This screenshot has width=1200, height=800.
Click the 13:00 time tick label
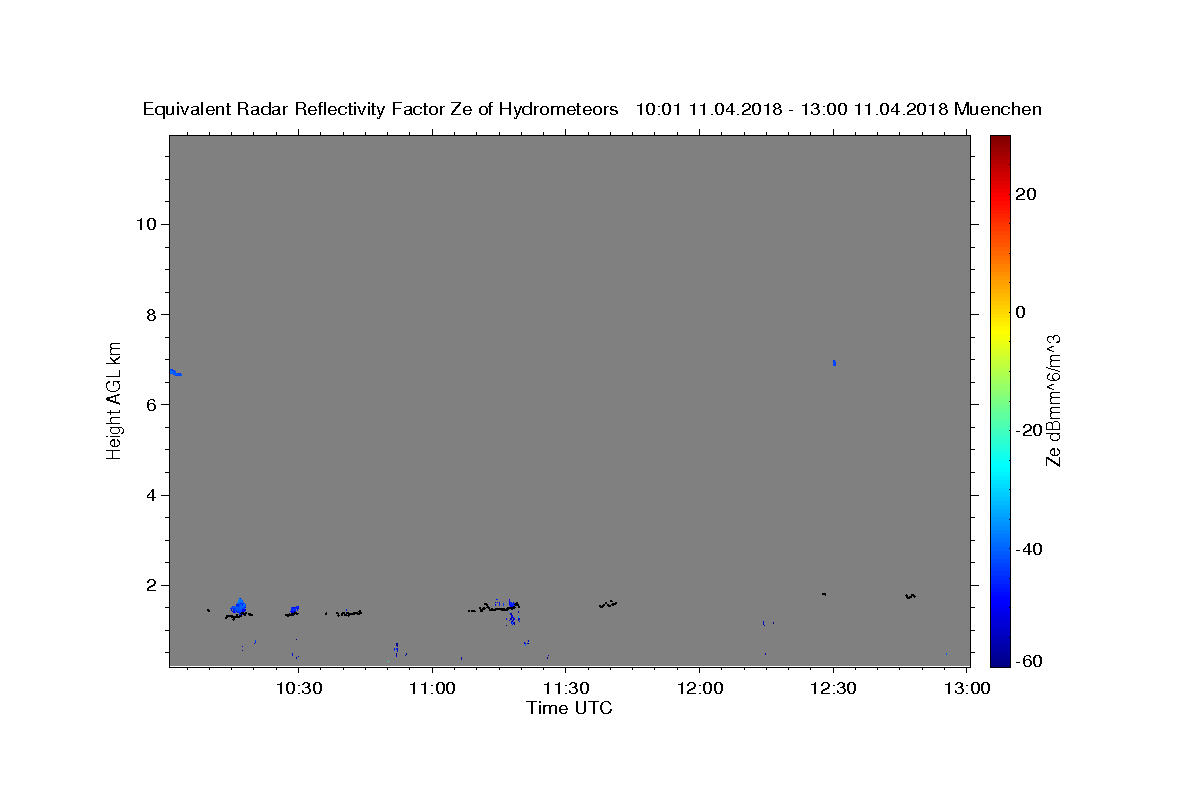(966, 688)
